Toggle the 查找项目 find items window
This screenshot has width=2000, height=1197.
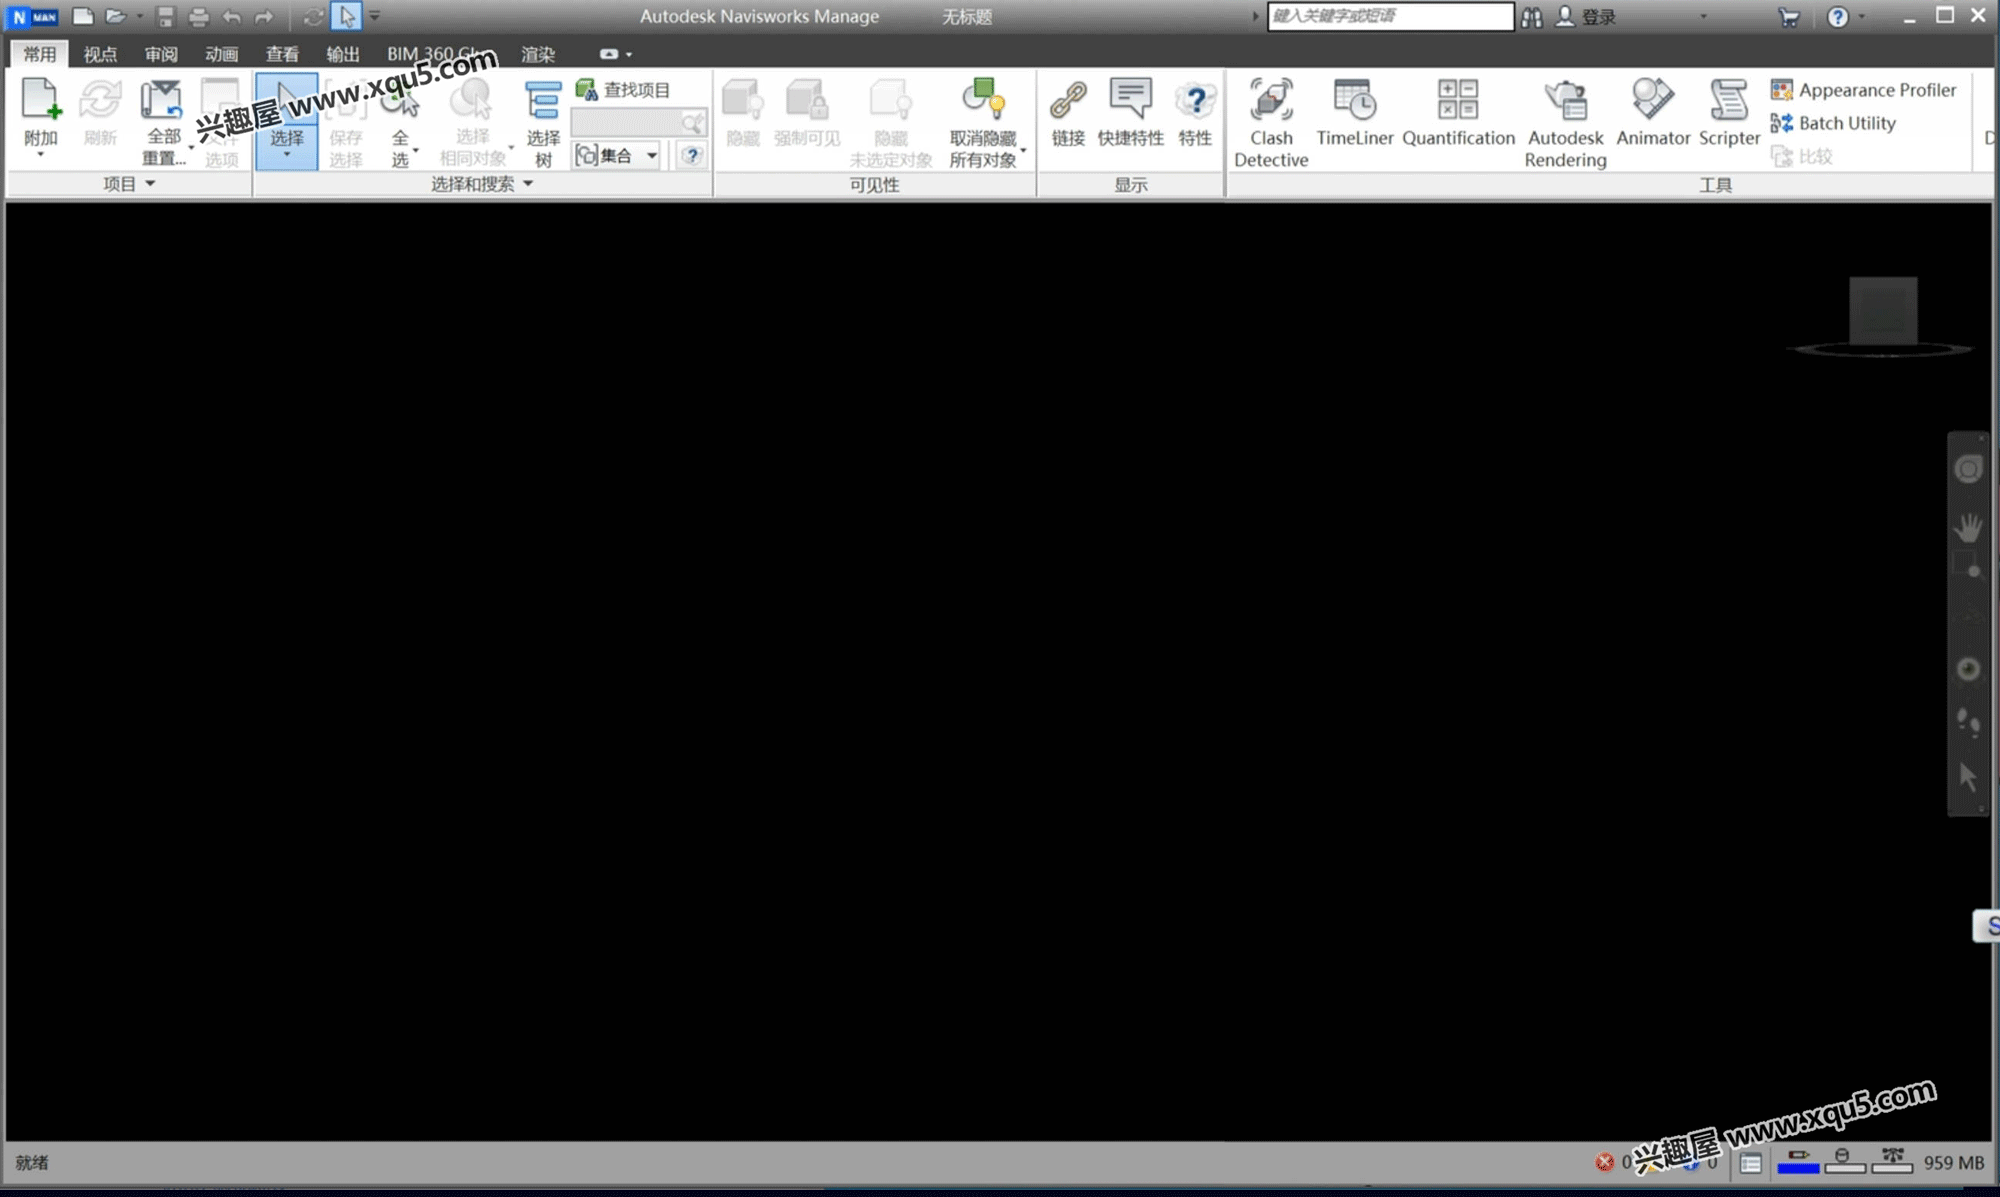click(623, 90)
